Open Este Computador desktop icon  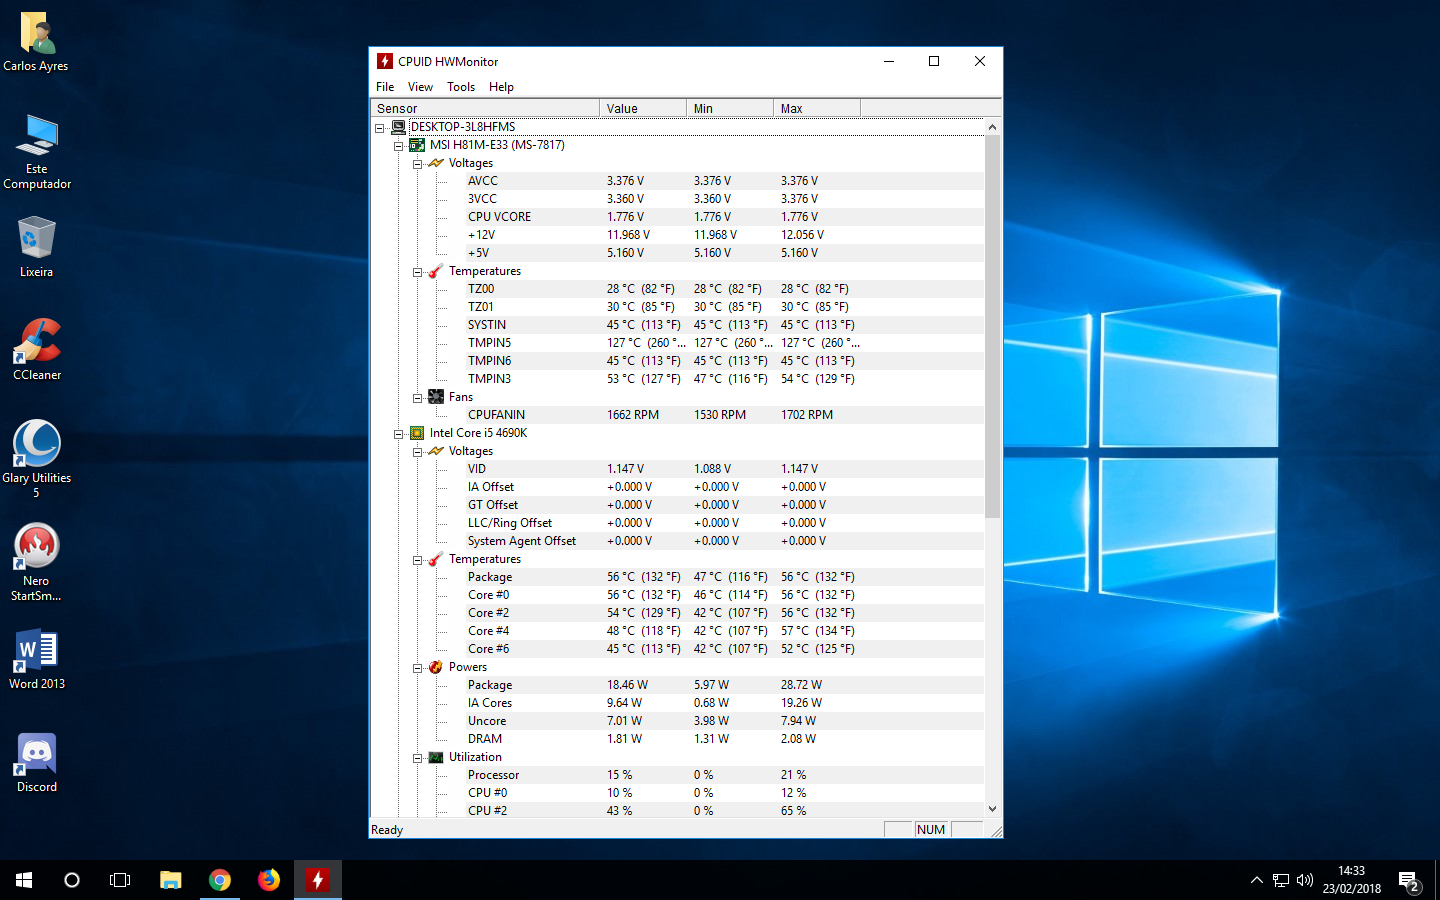point(37,152)
